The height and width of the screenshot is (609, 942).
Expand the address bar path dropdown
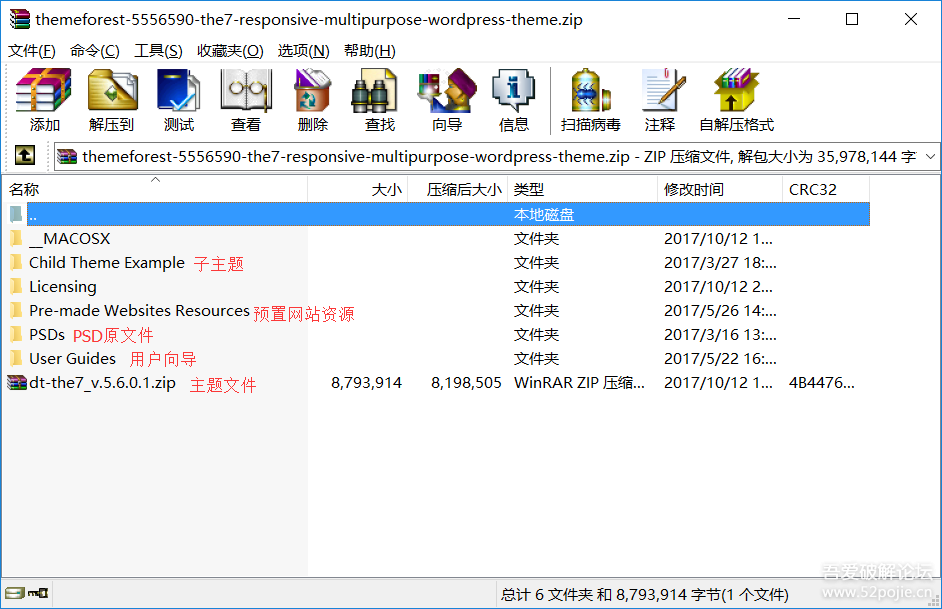click(x=931, y=157)
